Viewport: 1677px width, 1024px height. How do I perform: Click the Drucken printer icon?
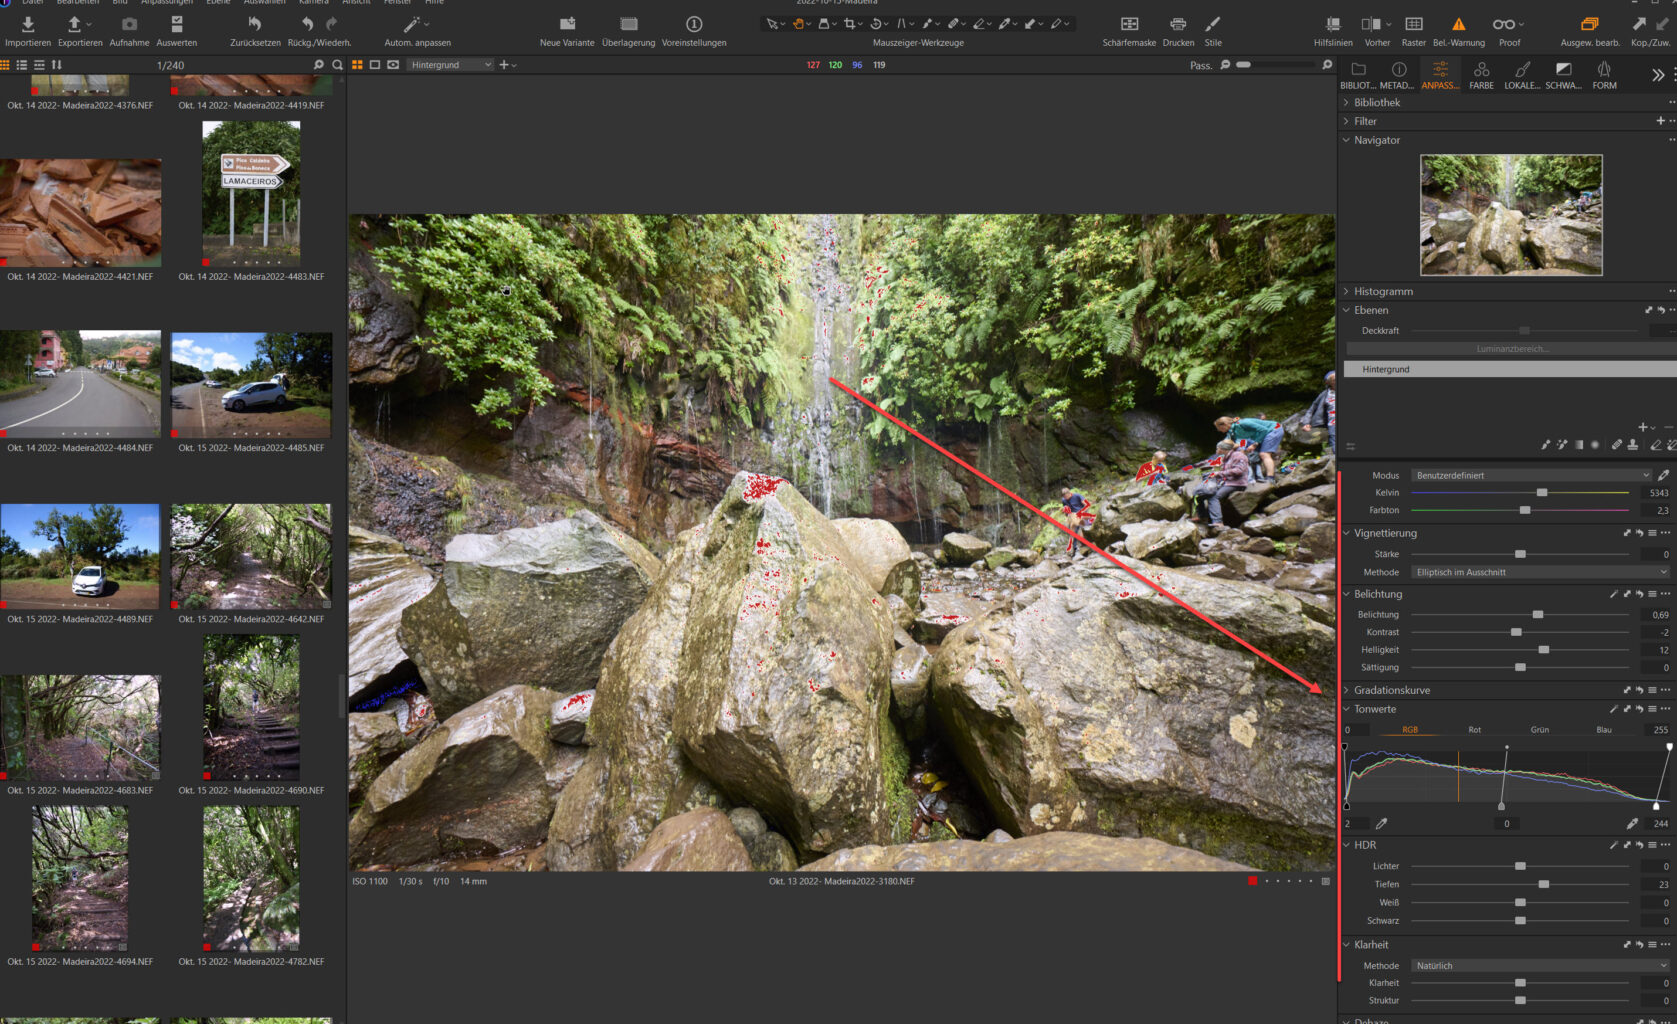pos(1178,24)
